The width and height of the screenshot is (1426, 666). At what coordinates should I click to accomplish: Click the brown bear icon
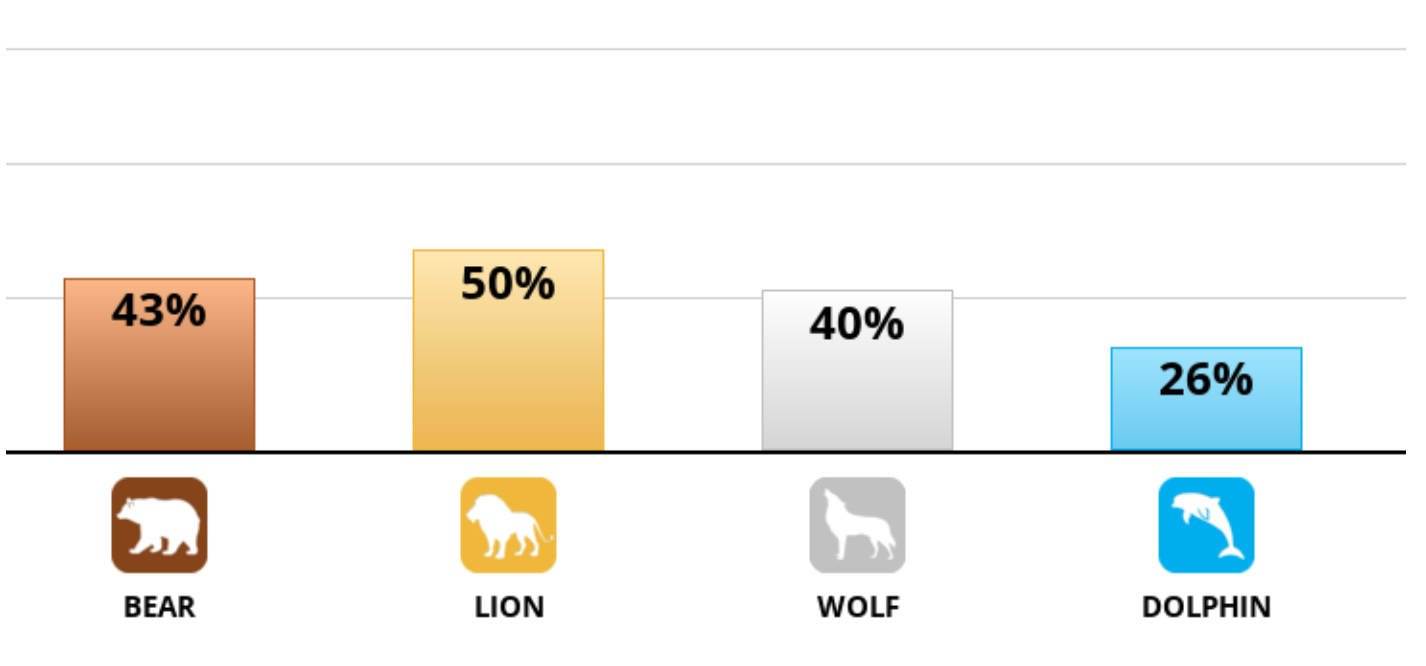[x=159, y=525]
